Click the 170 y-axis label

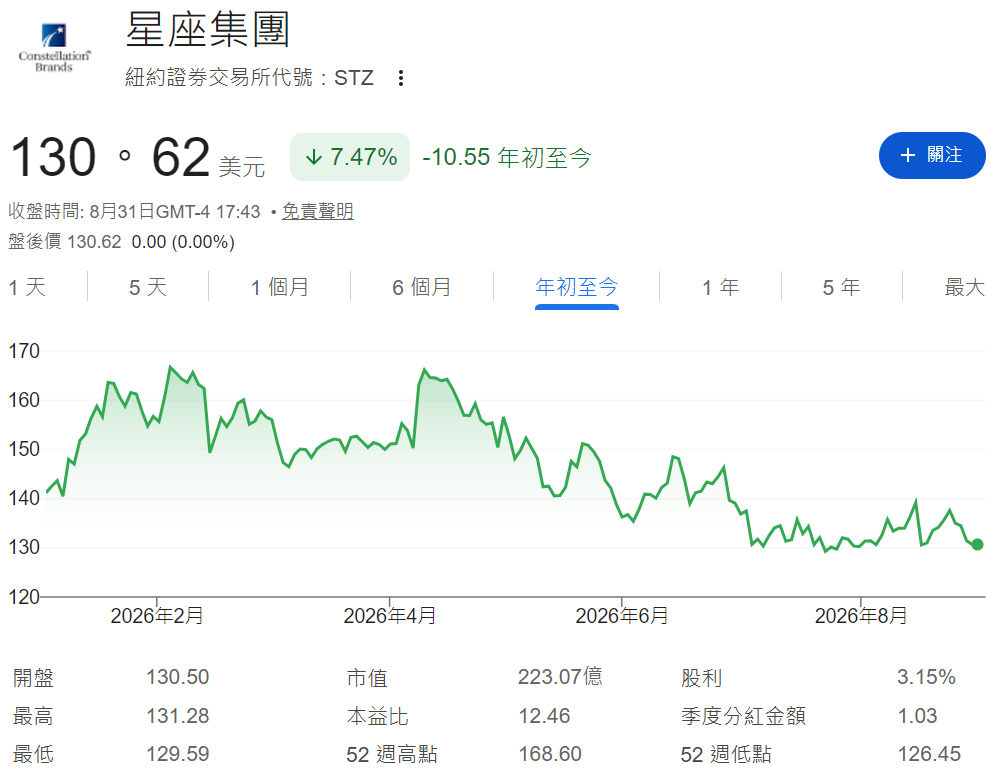tap(24, 351)
